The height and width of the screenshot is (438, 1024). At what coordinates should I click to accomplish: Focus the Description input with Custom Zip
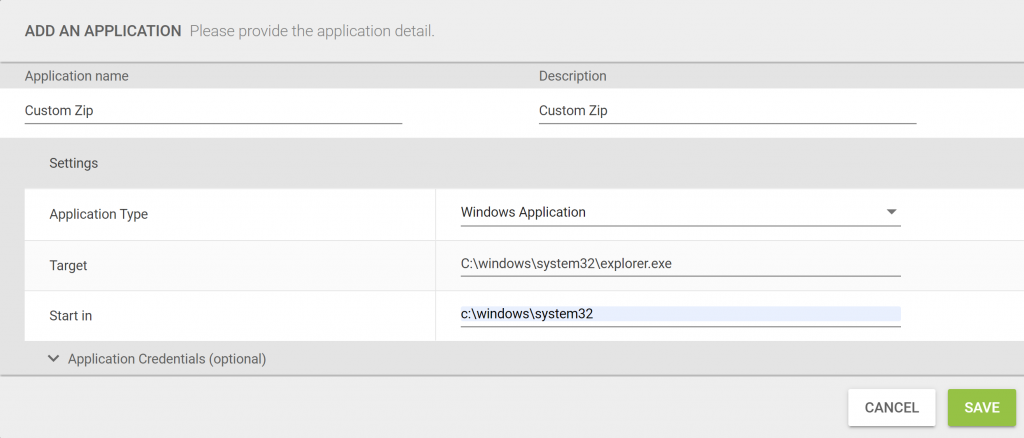coord(728,110)
